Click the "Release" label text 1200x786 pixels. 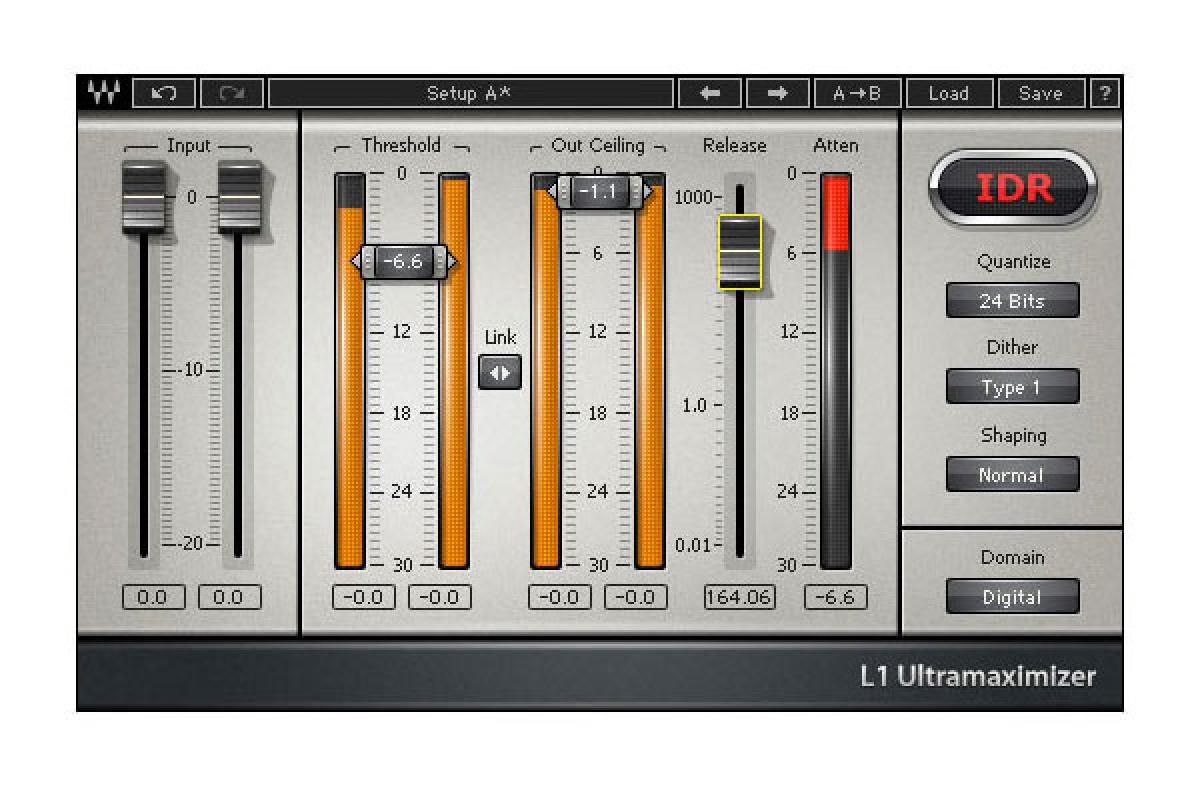coord(735,146)
